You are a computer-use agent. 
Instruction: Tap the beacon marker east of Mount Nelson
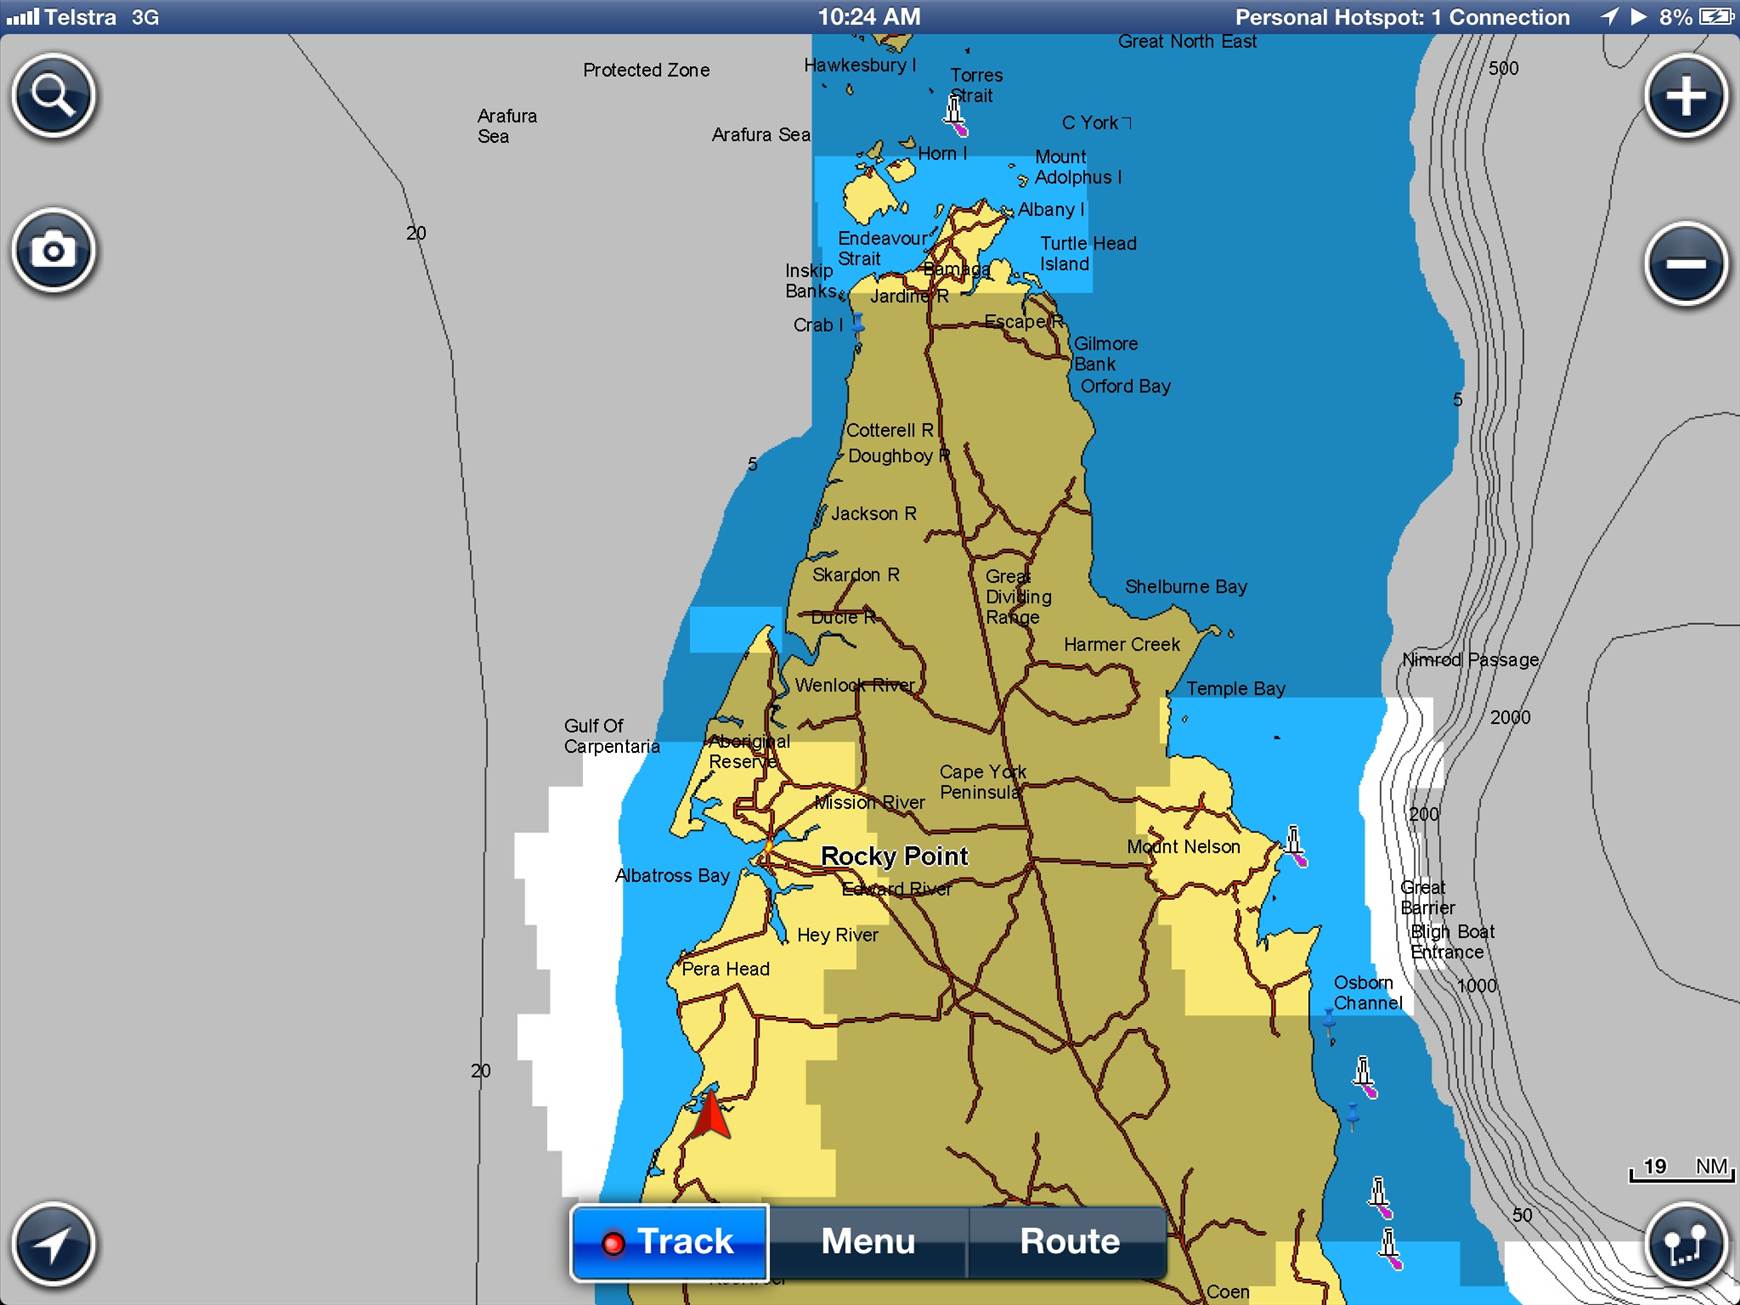point(1295,845)
